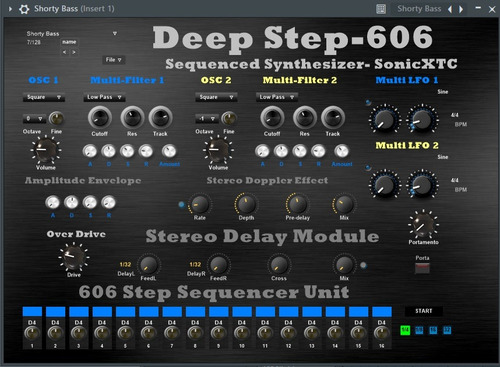Open the OSC 2 Square waveform dropdown
Viewport: 500px width, 367px height.
tap(216, 97)
